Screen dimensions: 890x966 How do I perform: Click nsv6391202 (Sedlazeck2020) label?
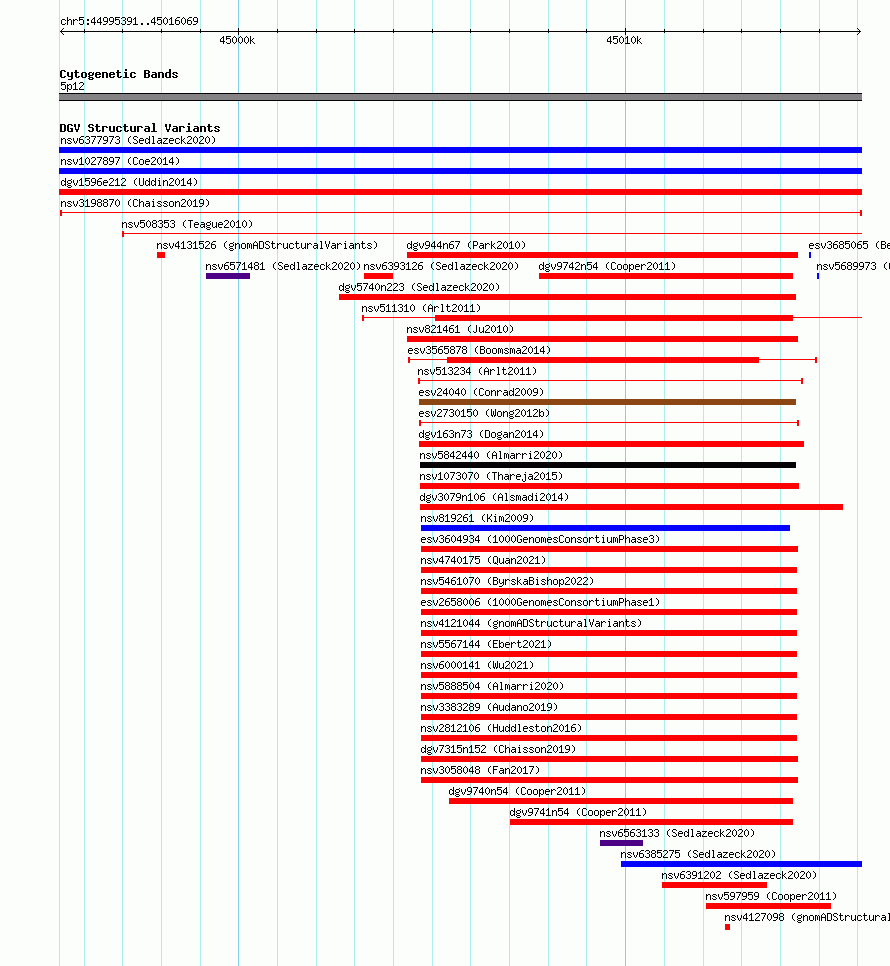click(x=739, y=873)
